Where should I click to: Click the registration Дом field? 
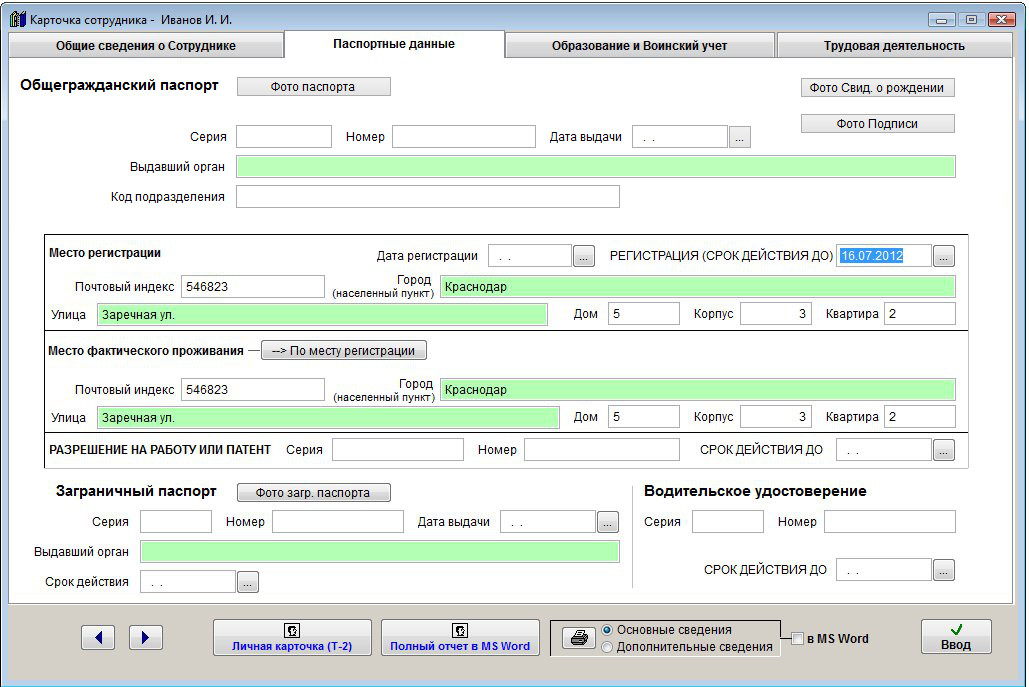click(x=644, y=314)
